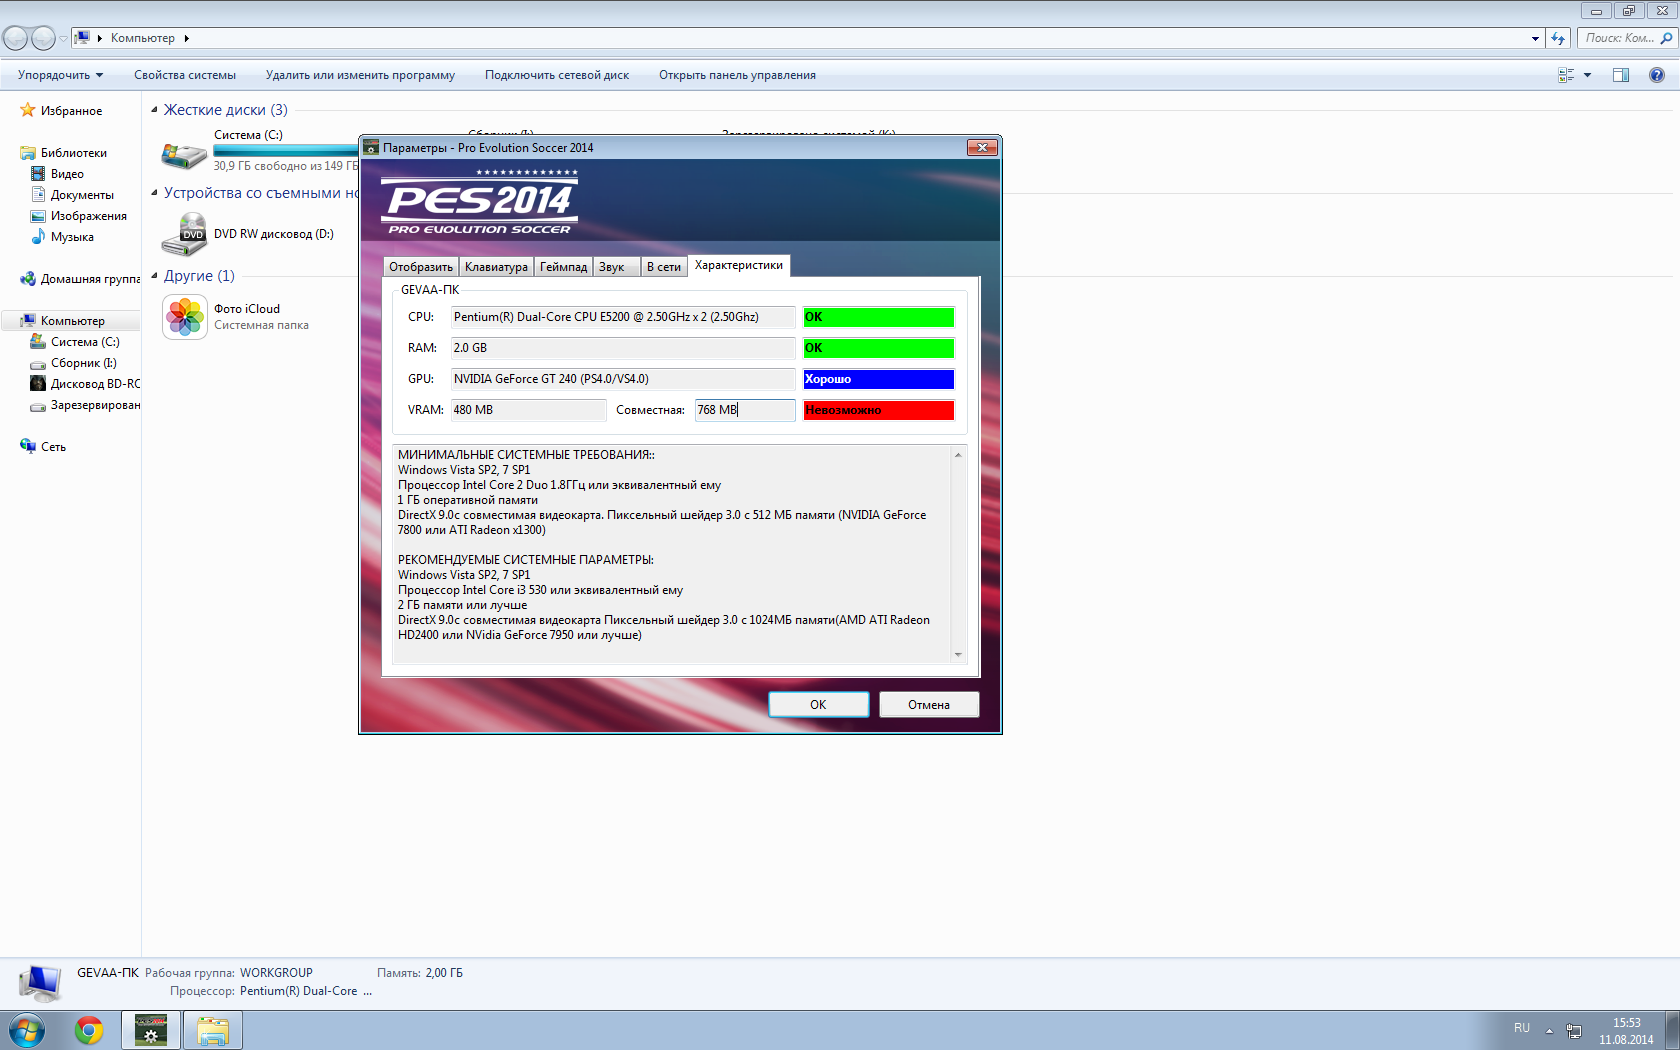Click Открыть панель управления
Image resolution: width=1680 pixels, height=1050 pixels.
(x=737, y=75)
